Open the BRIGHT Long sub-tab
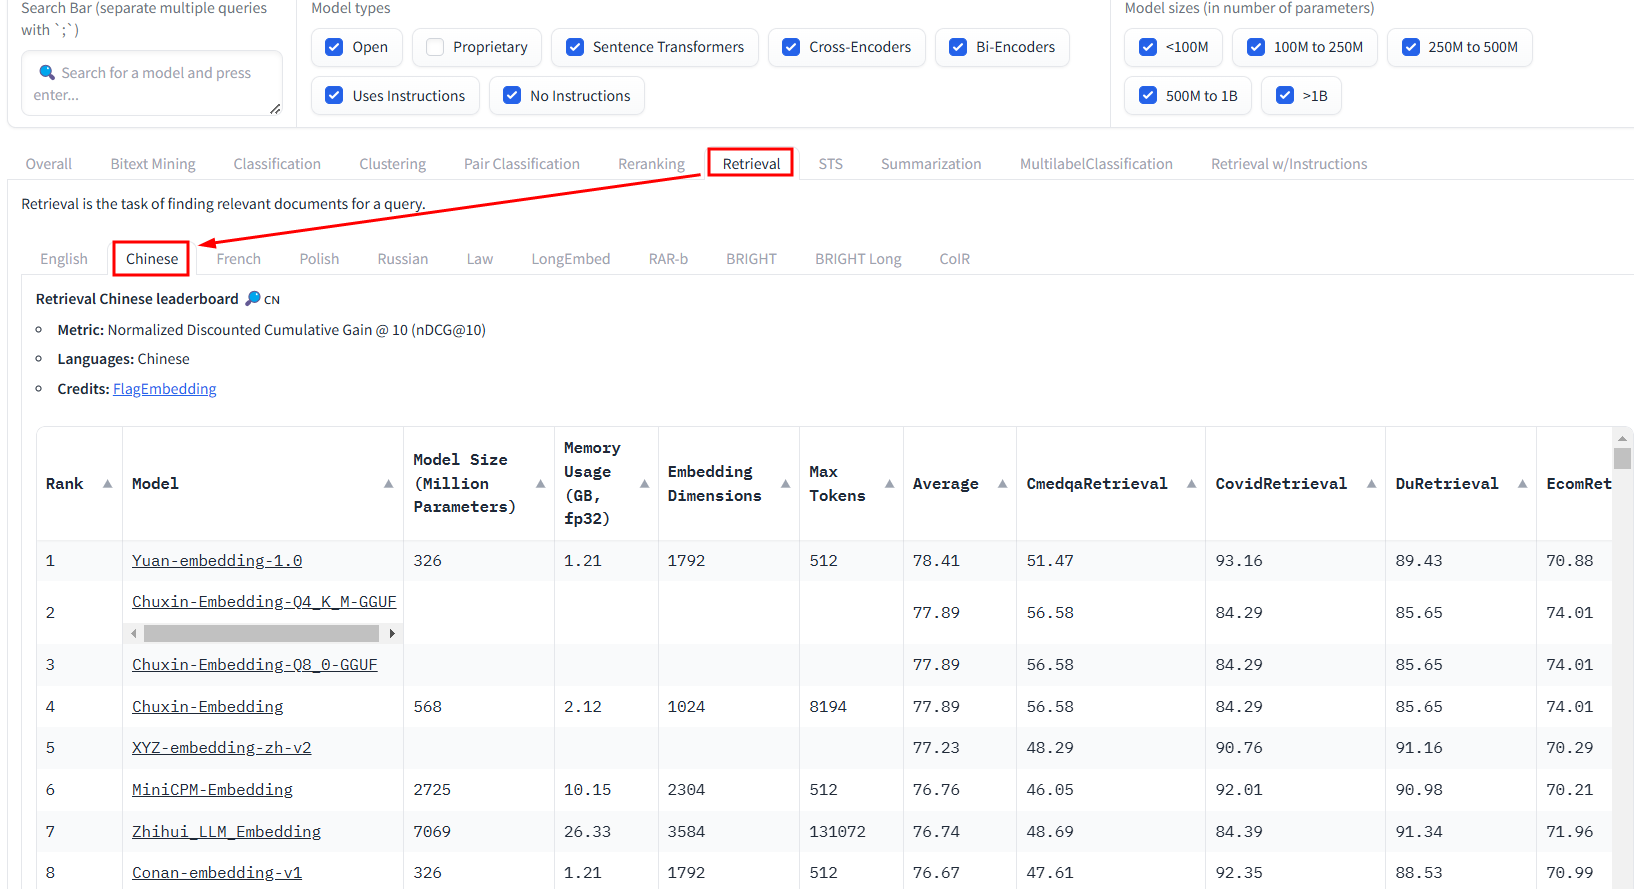 pos(858,259)
